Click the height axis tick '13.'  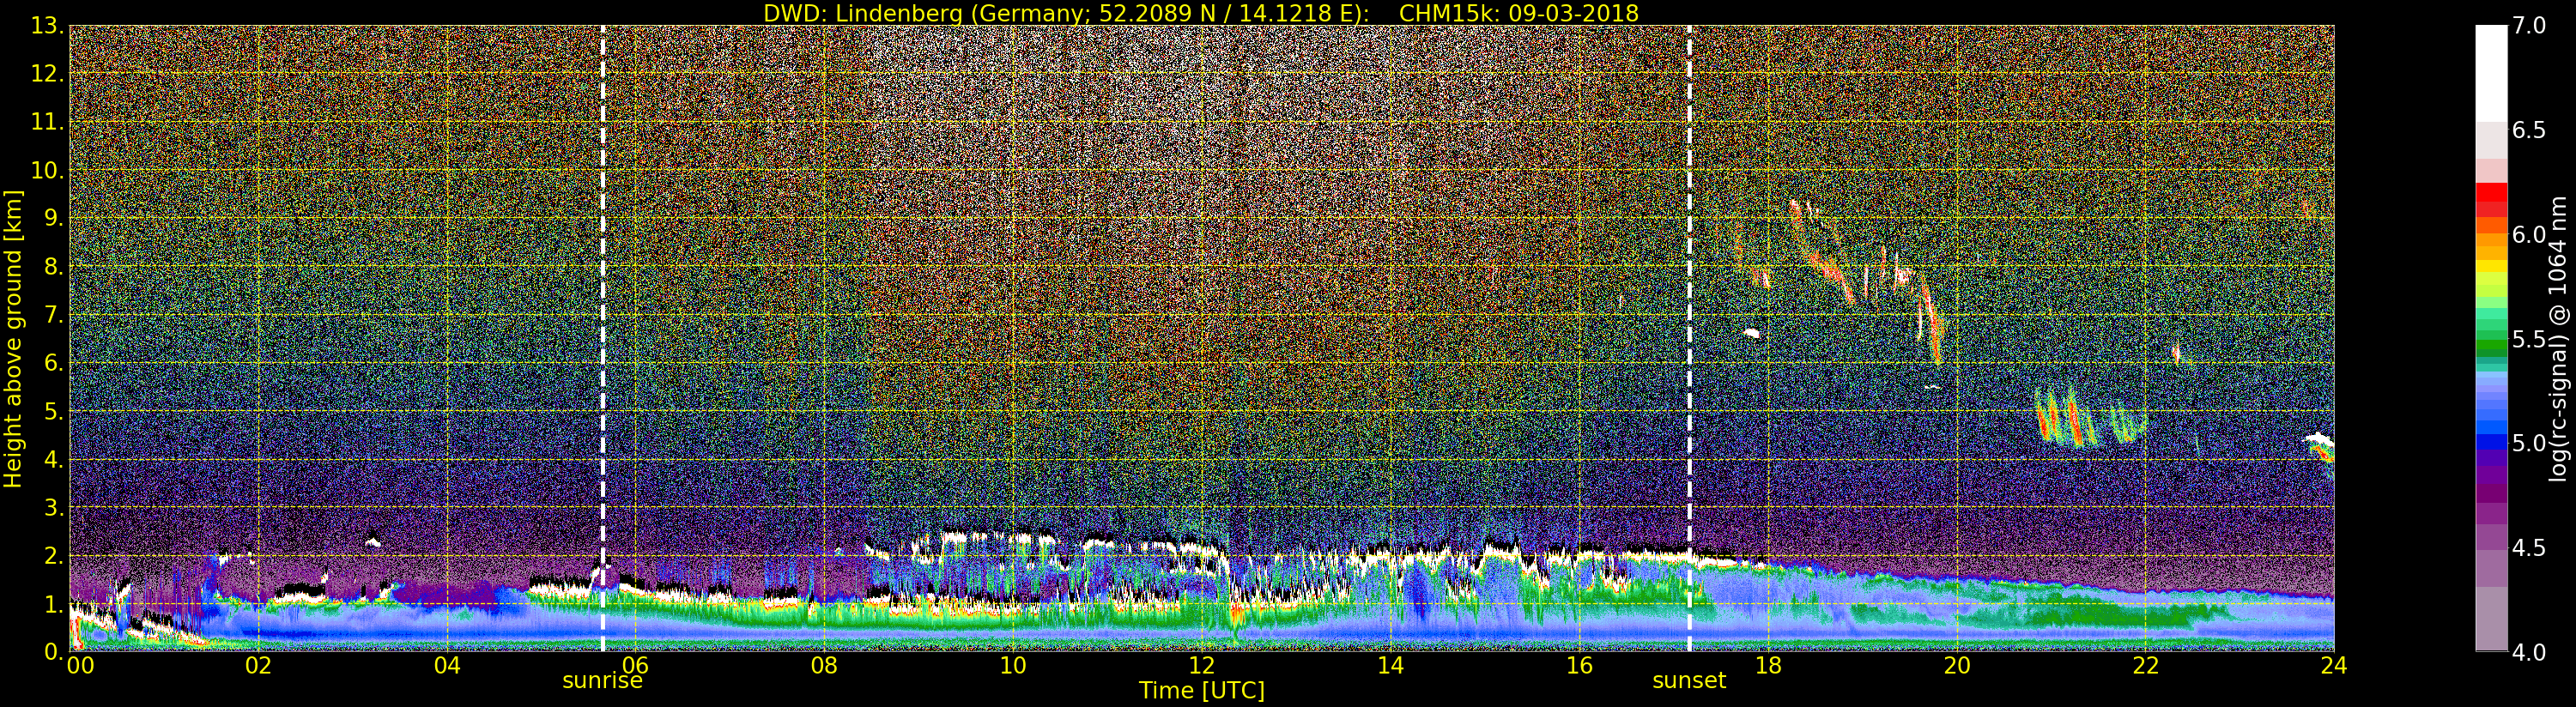48,27
